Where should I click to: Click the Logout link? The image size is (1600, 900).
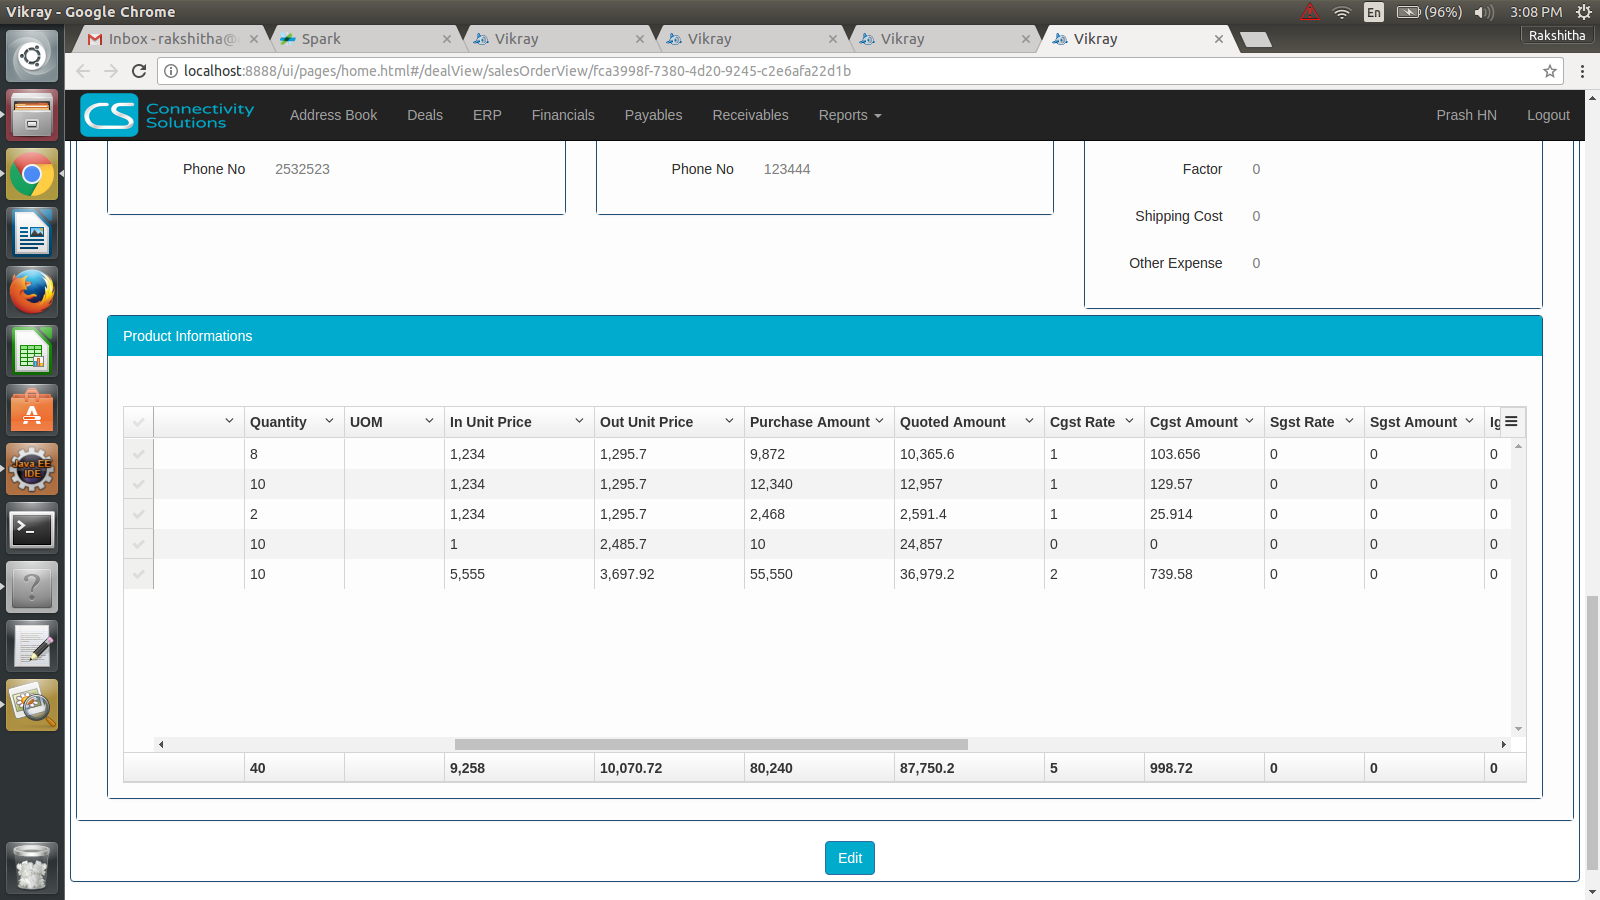coord(1547,115)
